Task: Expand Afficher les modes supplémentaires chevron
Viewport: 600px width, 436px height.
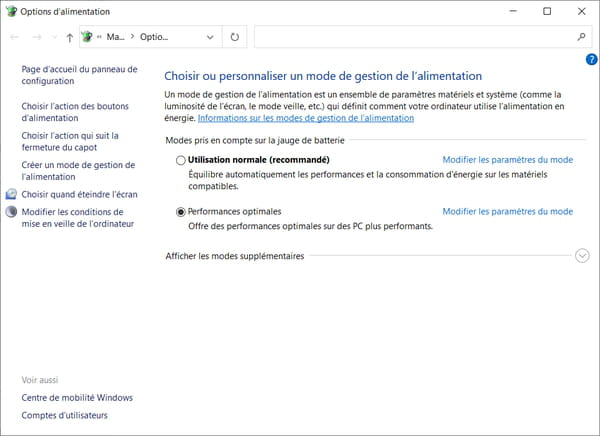Action: point(582,256)
